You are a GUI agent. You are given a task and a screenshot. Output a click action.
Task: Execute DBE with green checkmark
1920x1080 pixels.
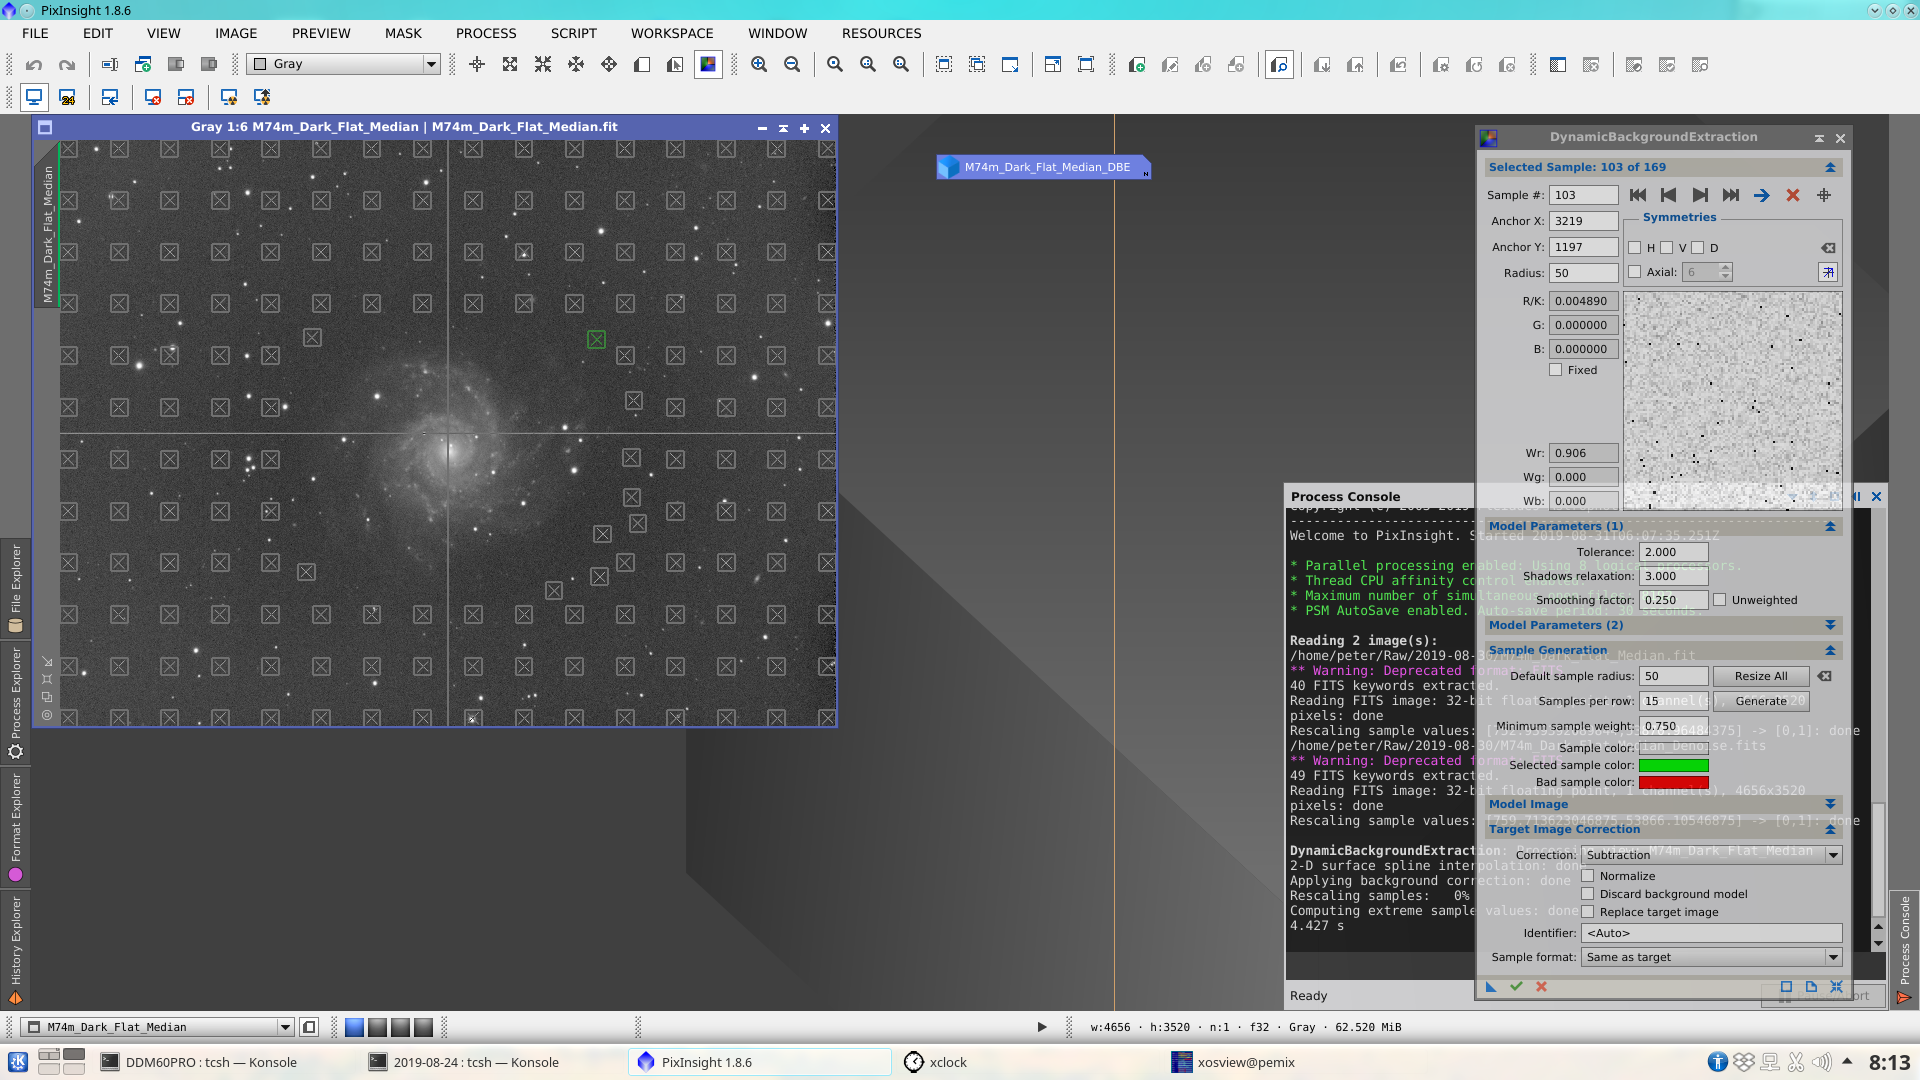click(x=1516, y=987)
